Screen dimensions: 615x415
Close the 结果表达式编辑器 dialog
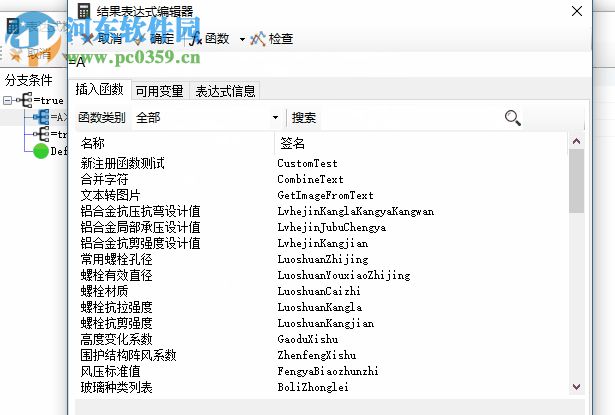[577, 11]
